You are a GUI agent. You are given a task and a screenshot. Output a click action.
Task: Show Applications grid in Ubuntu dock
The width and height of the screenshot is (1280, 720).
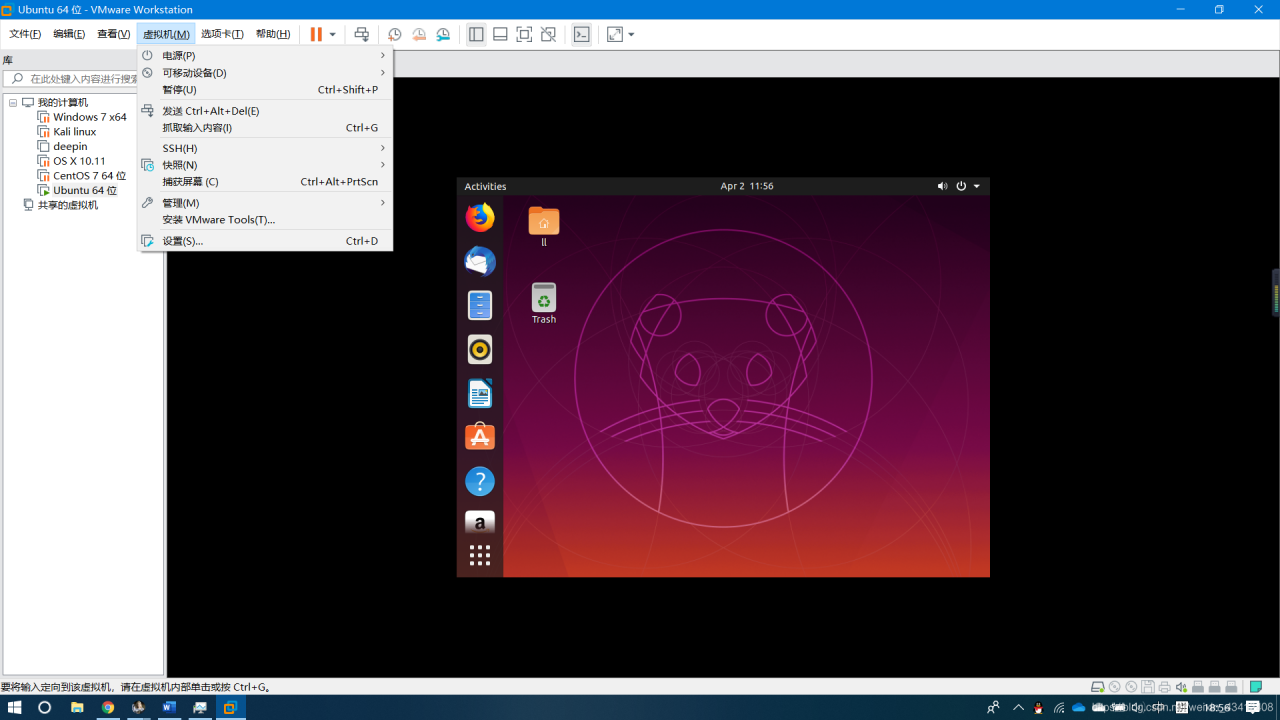pos(480,555)
